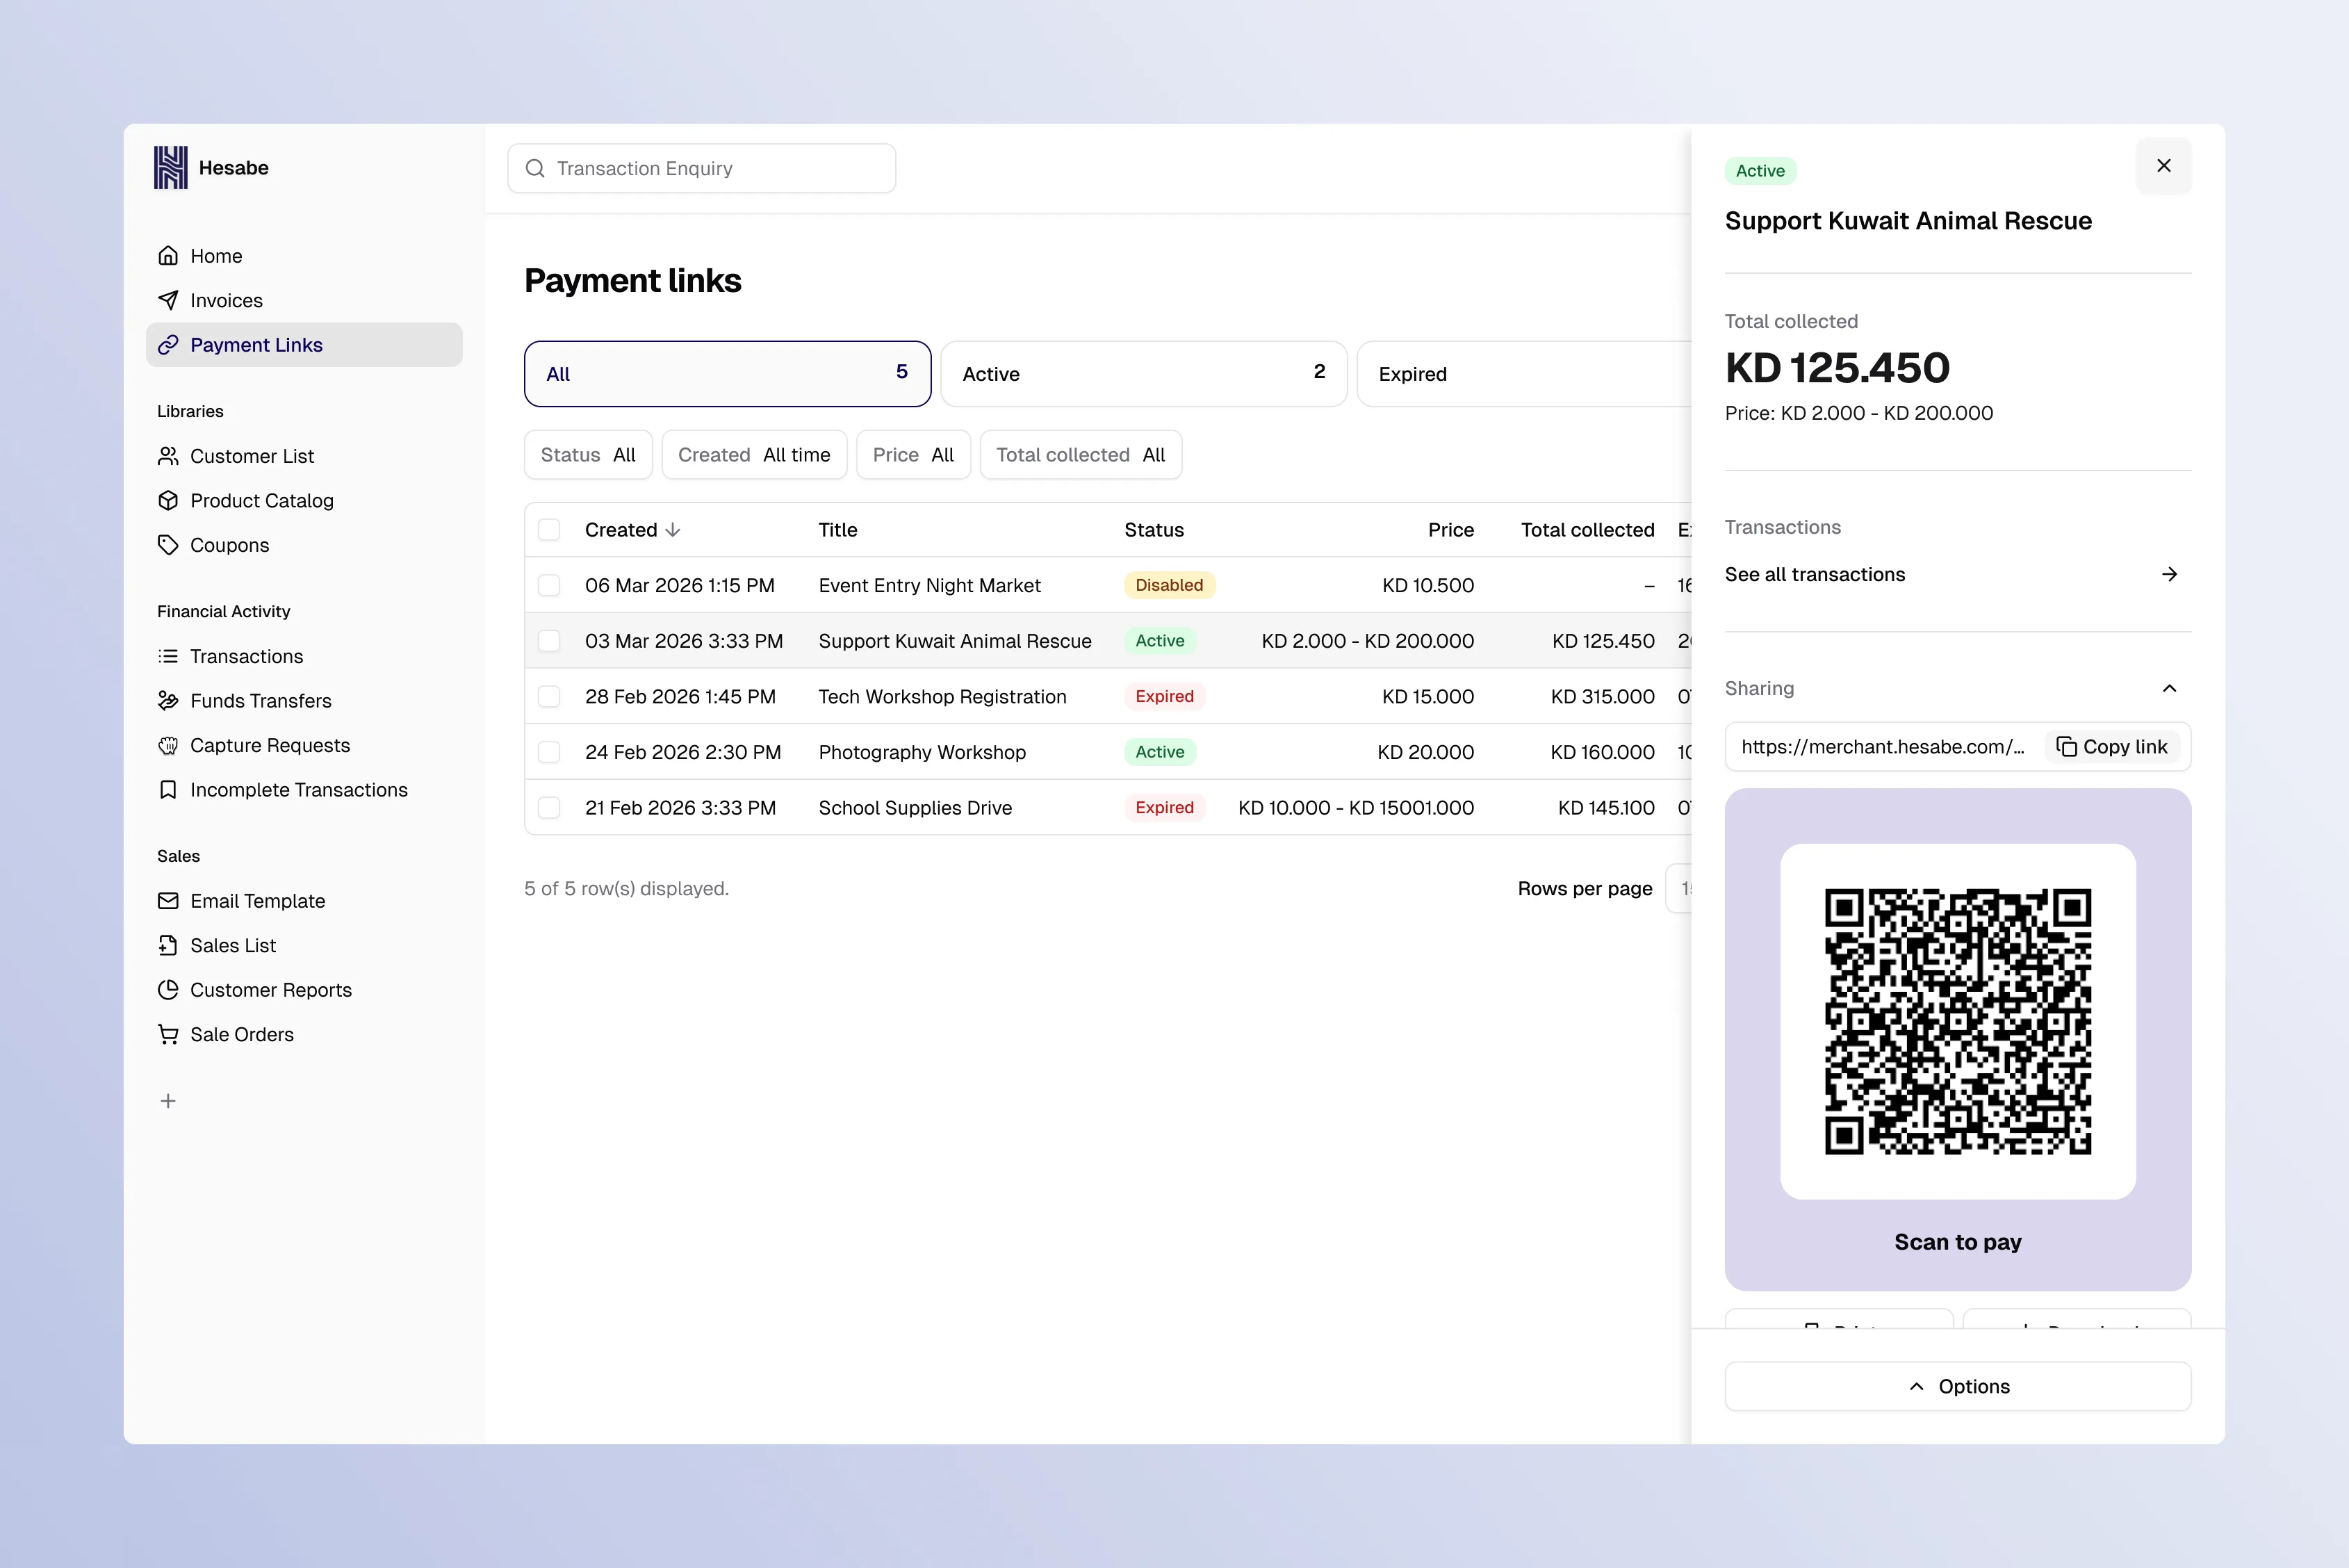Click the Payment Links chain icon
The image size is (2349, 1568).
pyautogui.click(x=168, y=345)
